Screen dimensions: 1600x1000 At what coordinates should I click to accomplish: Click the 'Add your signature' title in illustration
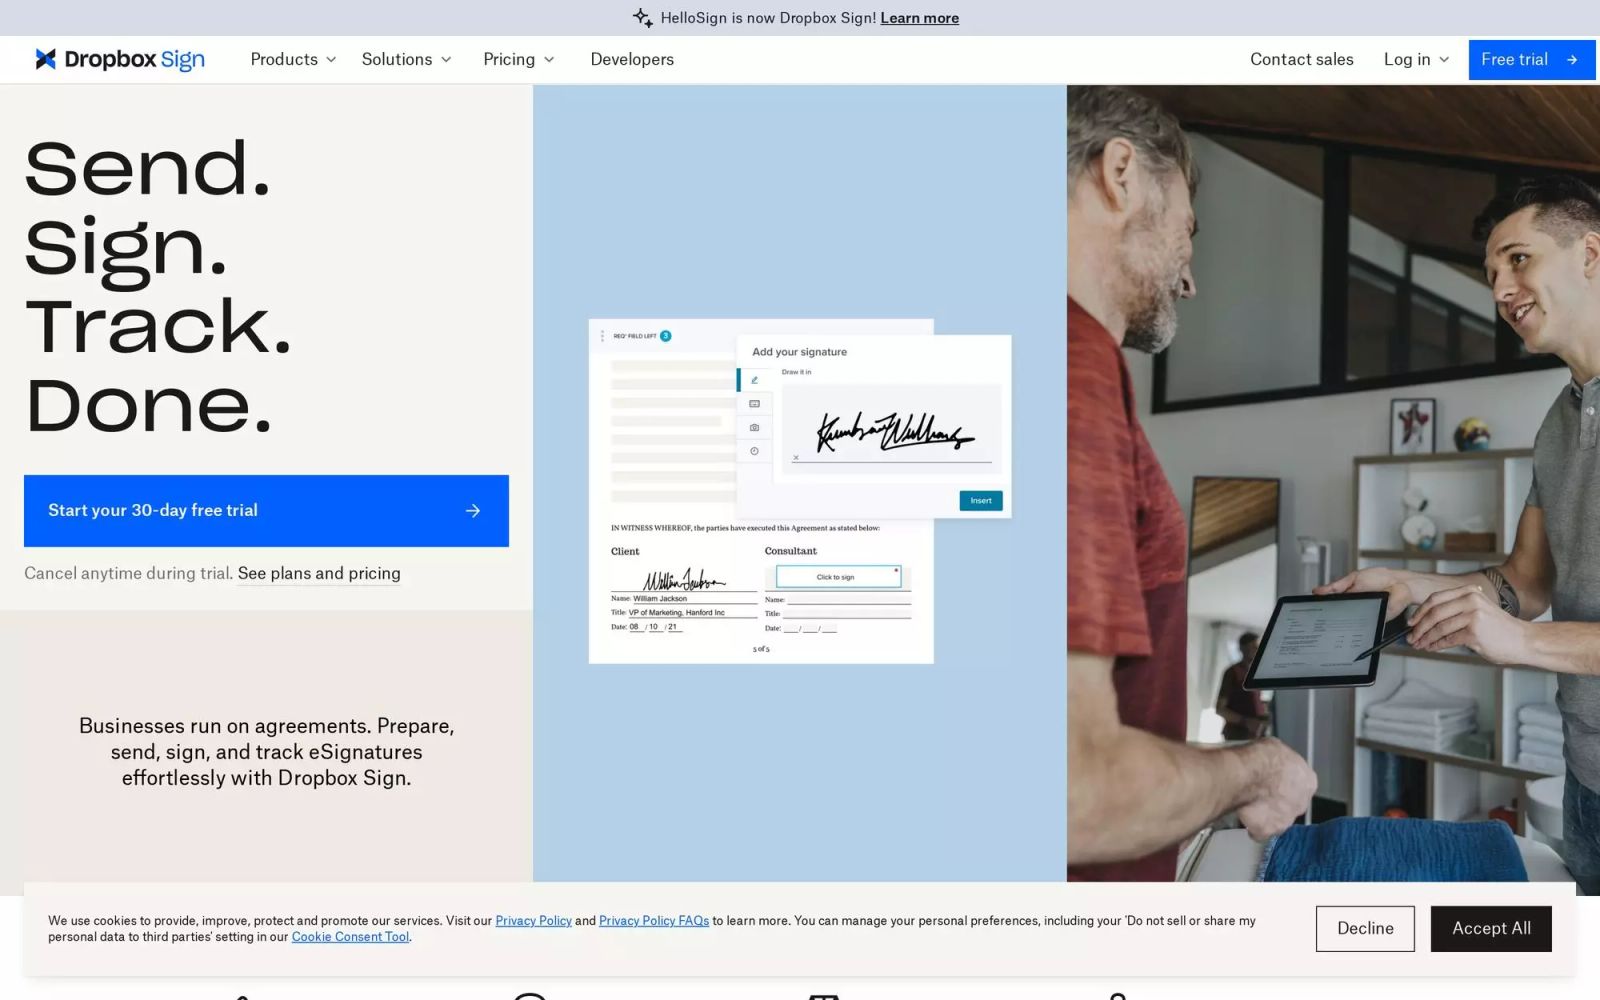[x=799, y=352]
